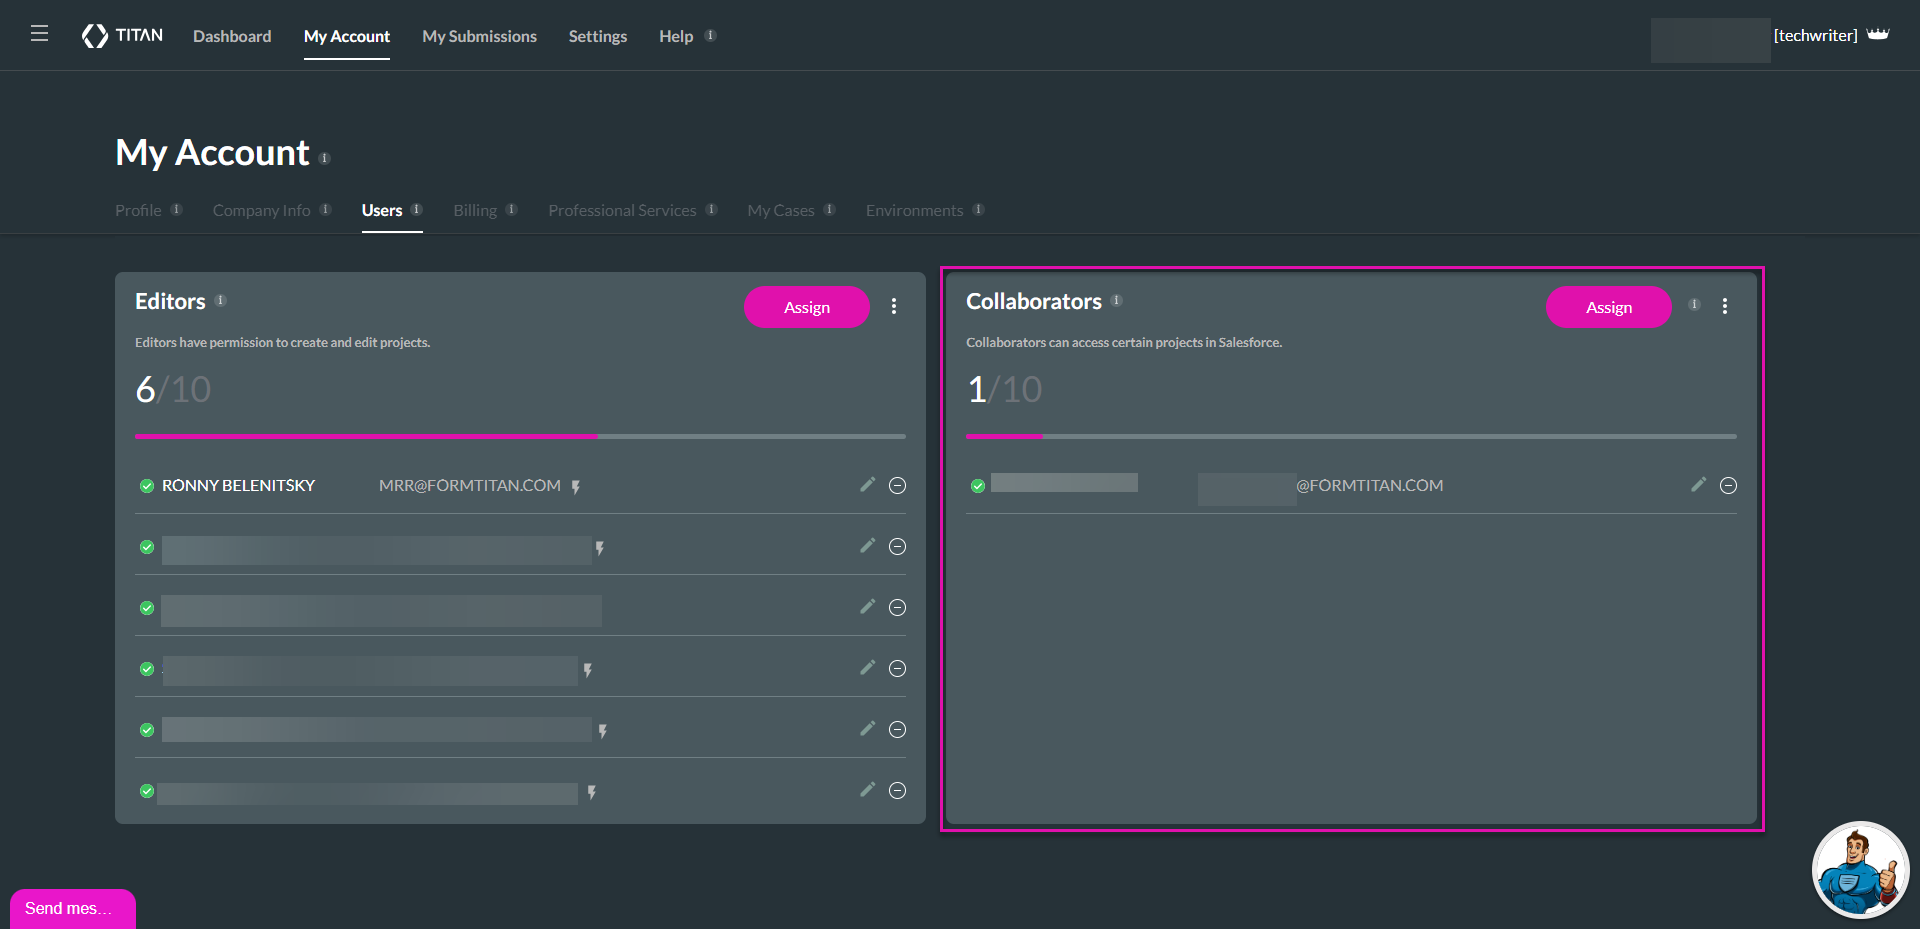Viewport: 1920px width, 929px height.
Task: Click remove icon in second editor row
Action: (897, 546)
